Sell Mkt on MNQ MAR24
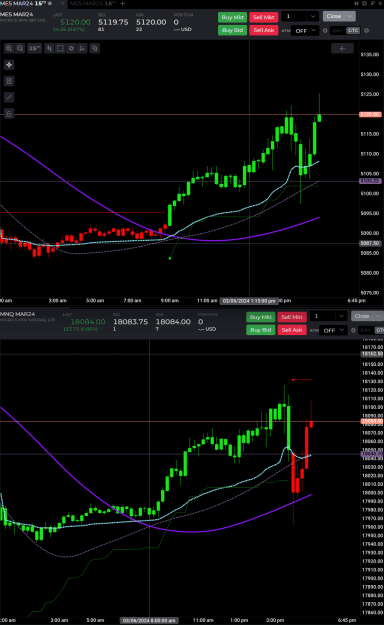Viewport: 384px width, 625px height. 292,317
